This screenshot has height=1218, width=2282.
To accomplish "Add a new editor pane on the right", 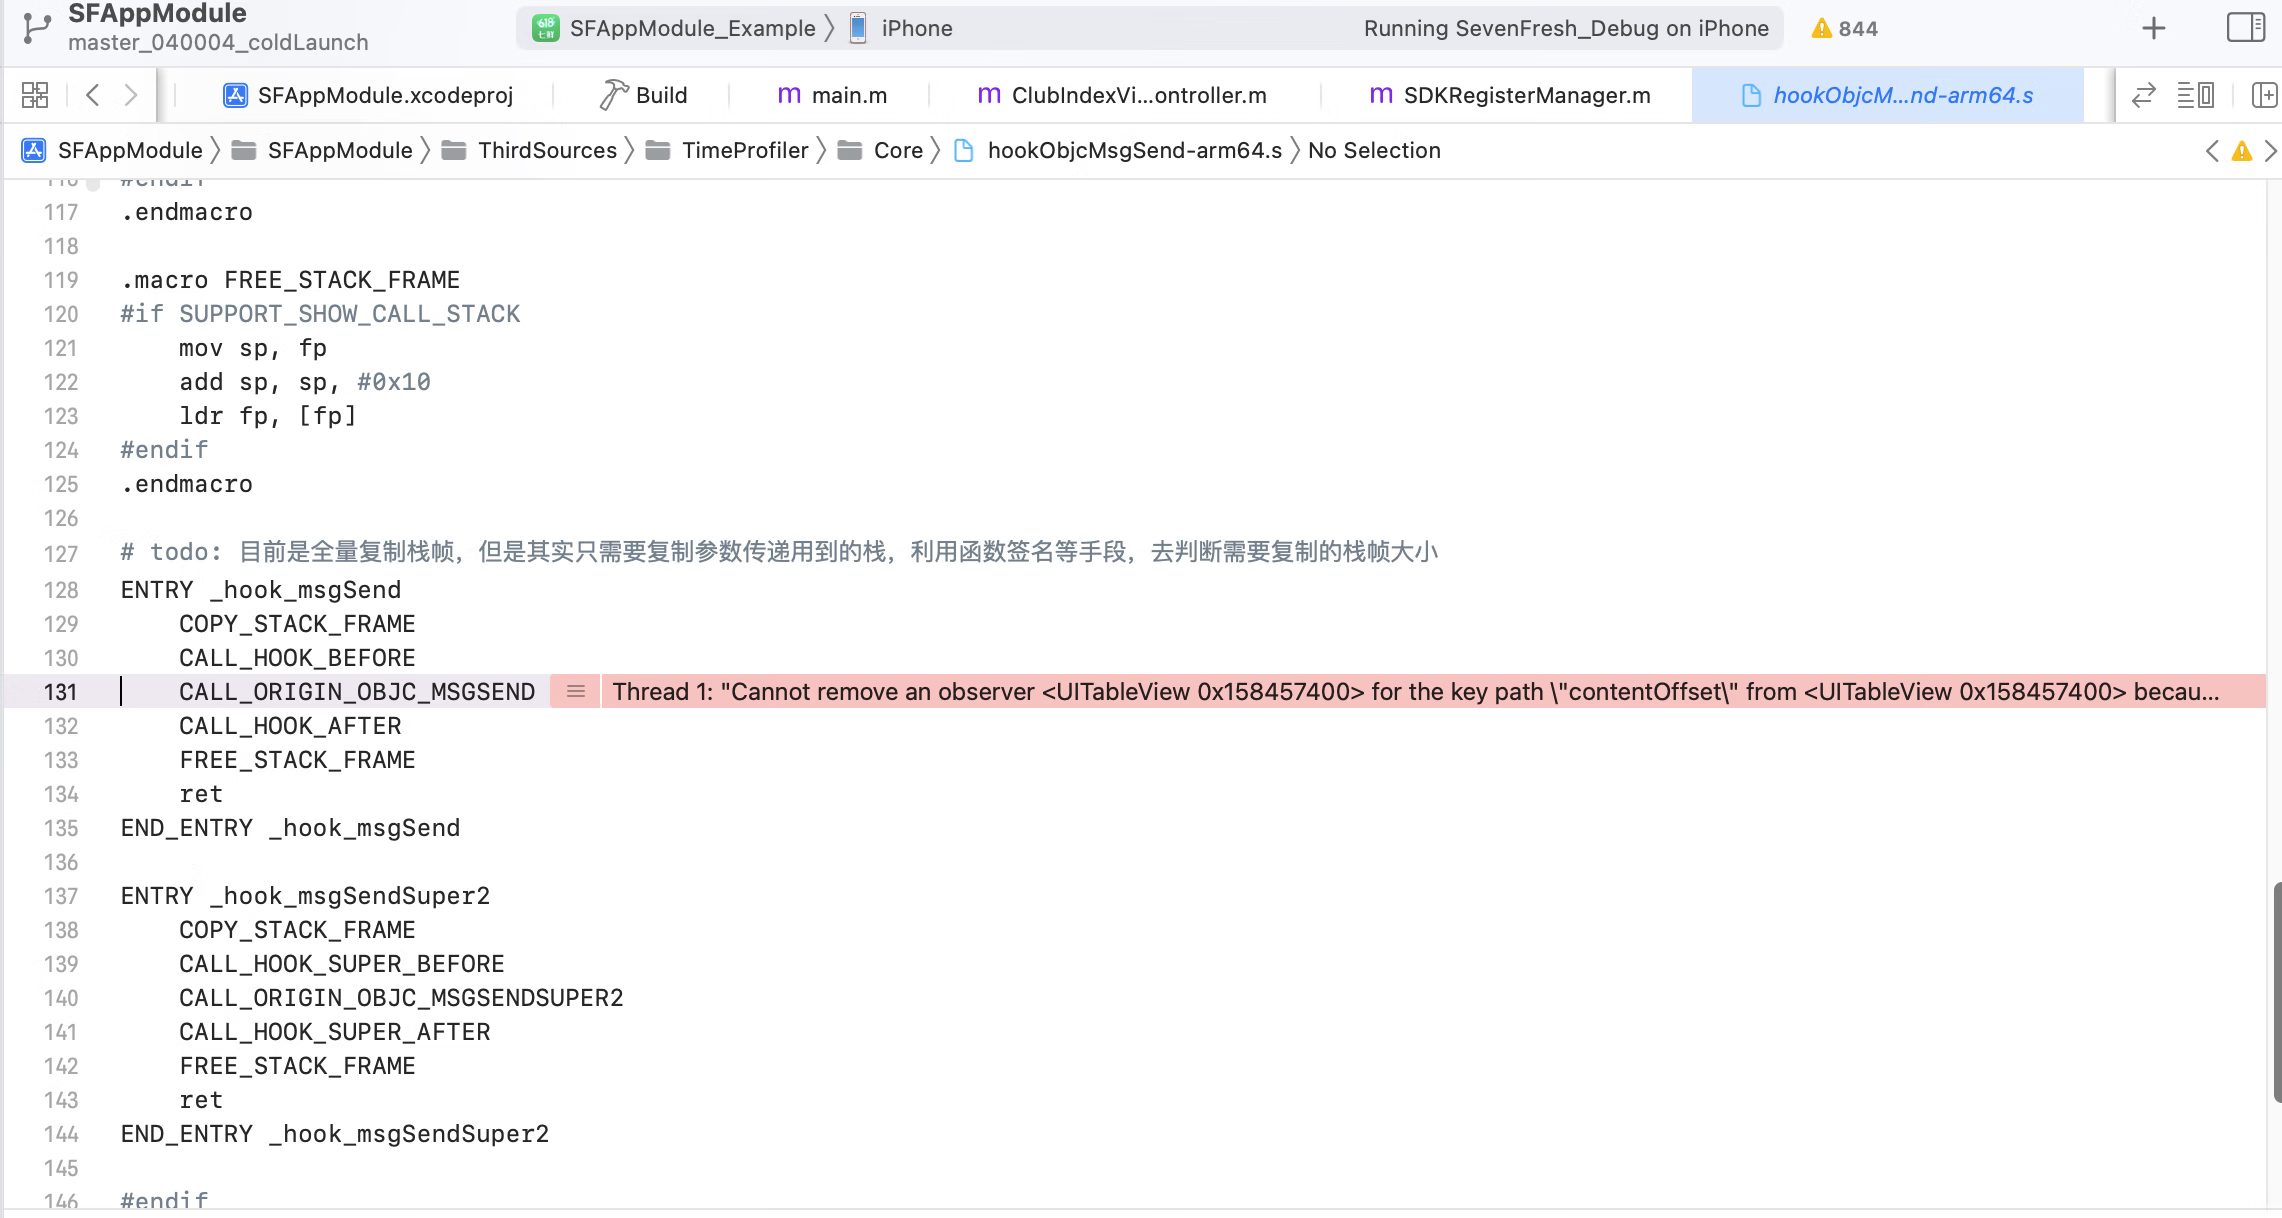I will 2264,95.
